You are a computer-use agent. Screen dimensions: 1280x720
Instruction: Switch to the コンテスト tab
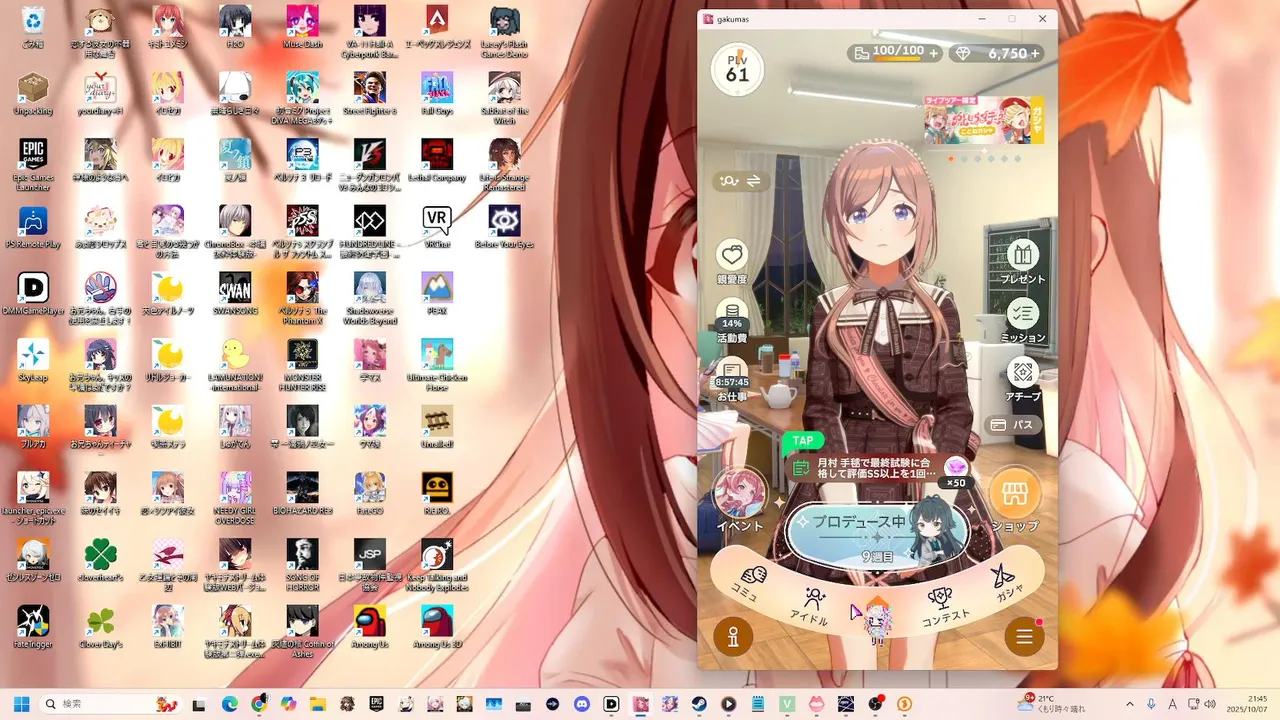pos(943,606)
